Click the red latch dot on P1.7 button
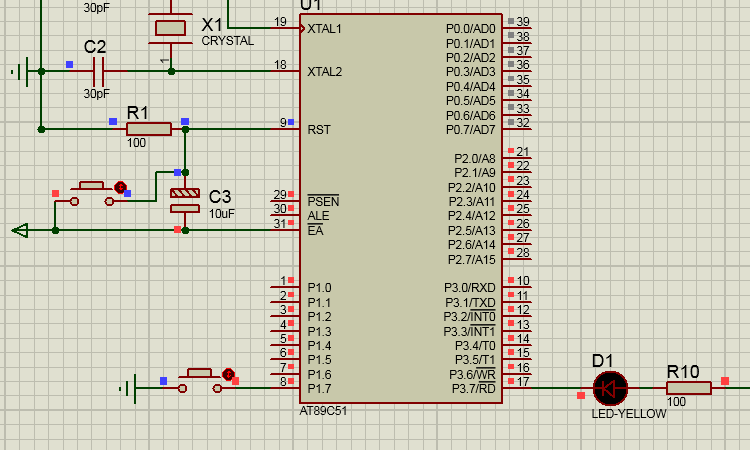The image size is (750, 450). [228, 374]
